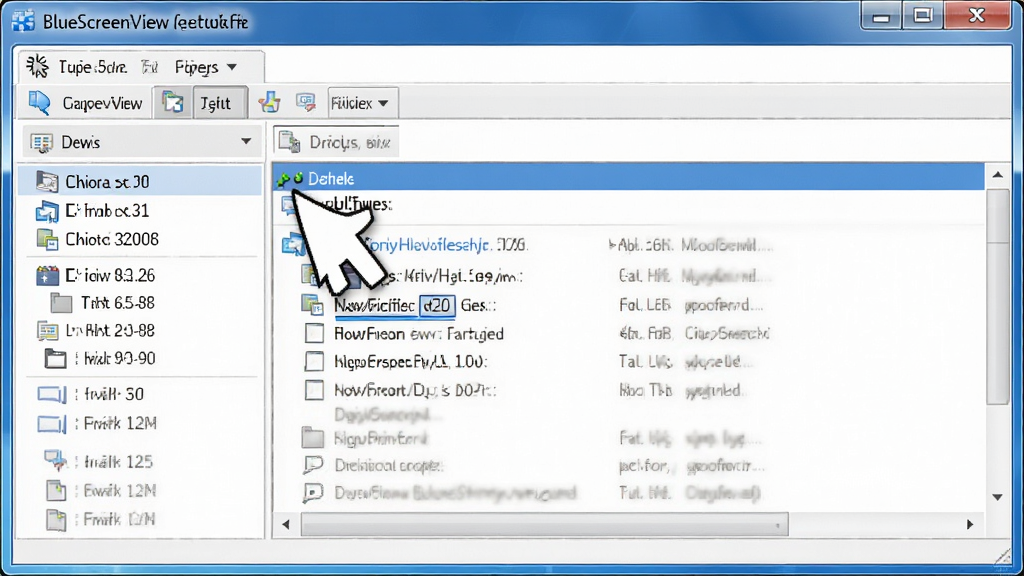Click the vertical scrollbar up arrow

pyautogui.click(x=997, y=175)
